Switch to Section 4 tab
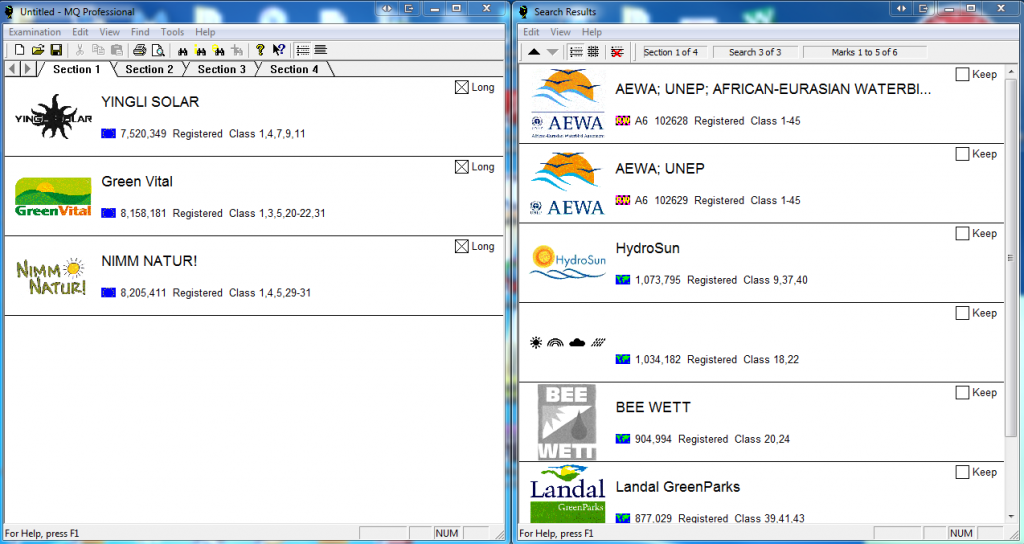 tap(295, 69)
